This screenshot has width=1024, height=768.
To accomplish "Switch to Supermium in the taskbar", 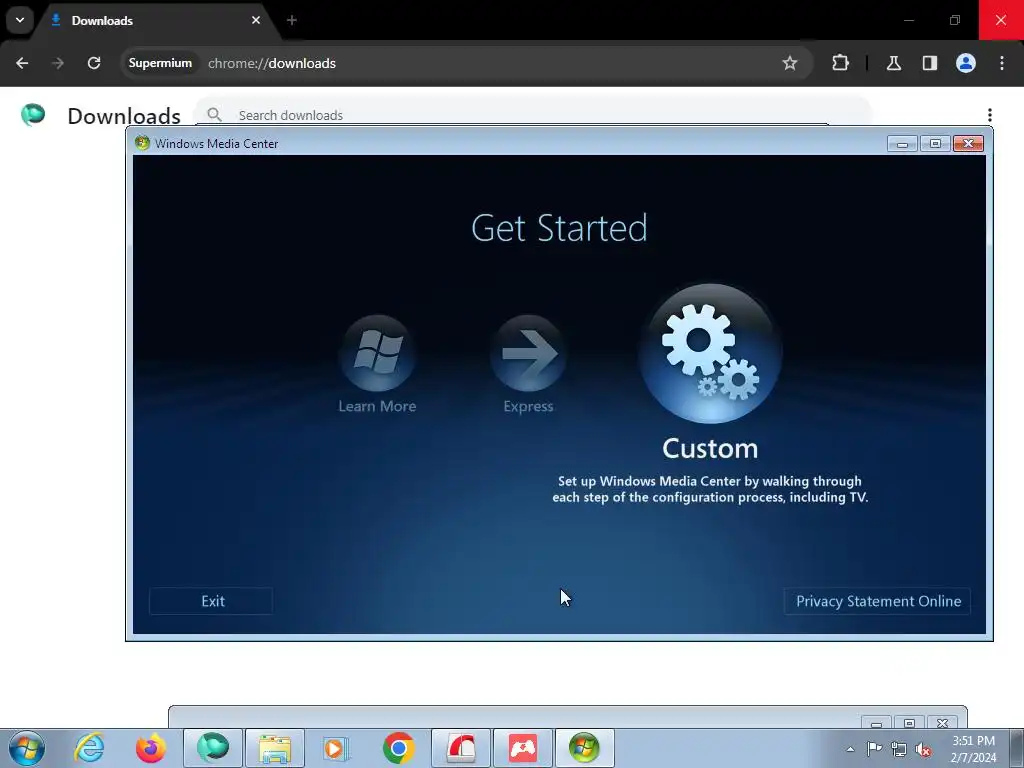I will 213,748.
